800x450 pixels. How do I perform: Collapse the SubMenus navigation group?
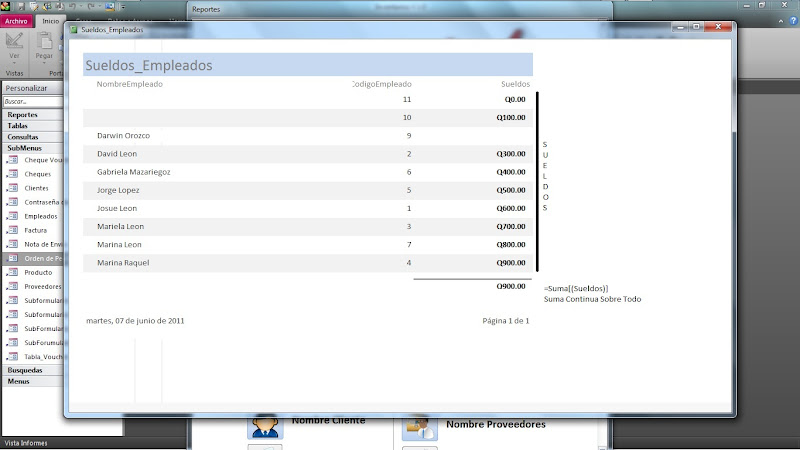click(30, 147)
